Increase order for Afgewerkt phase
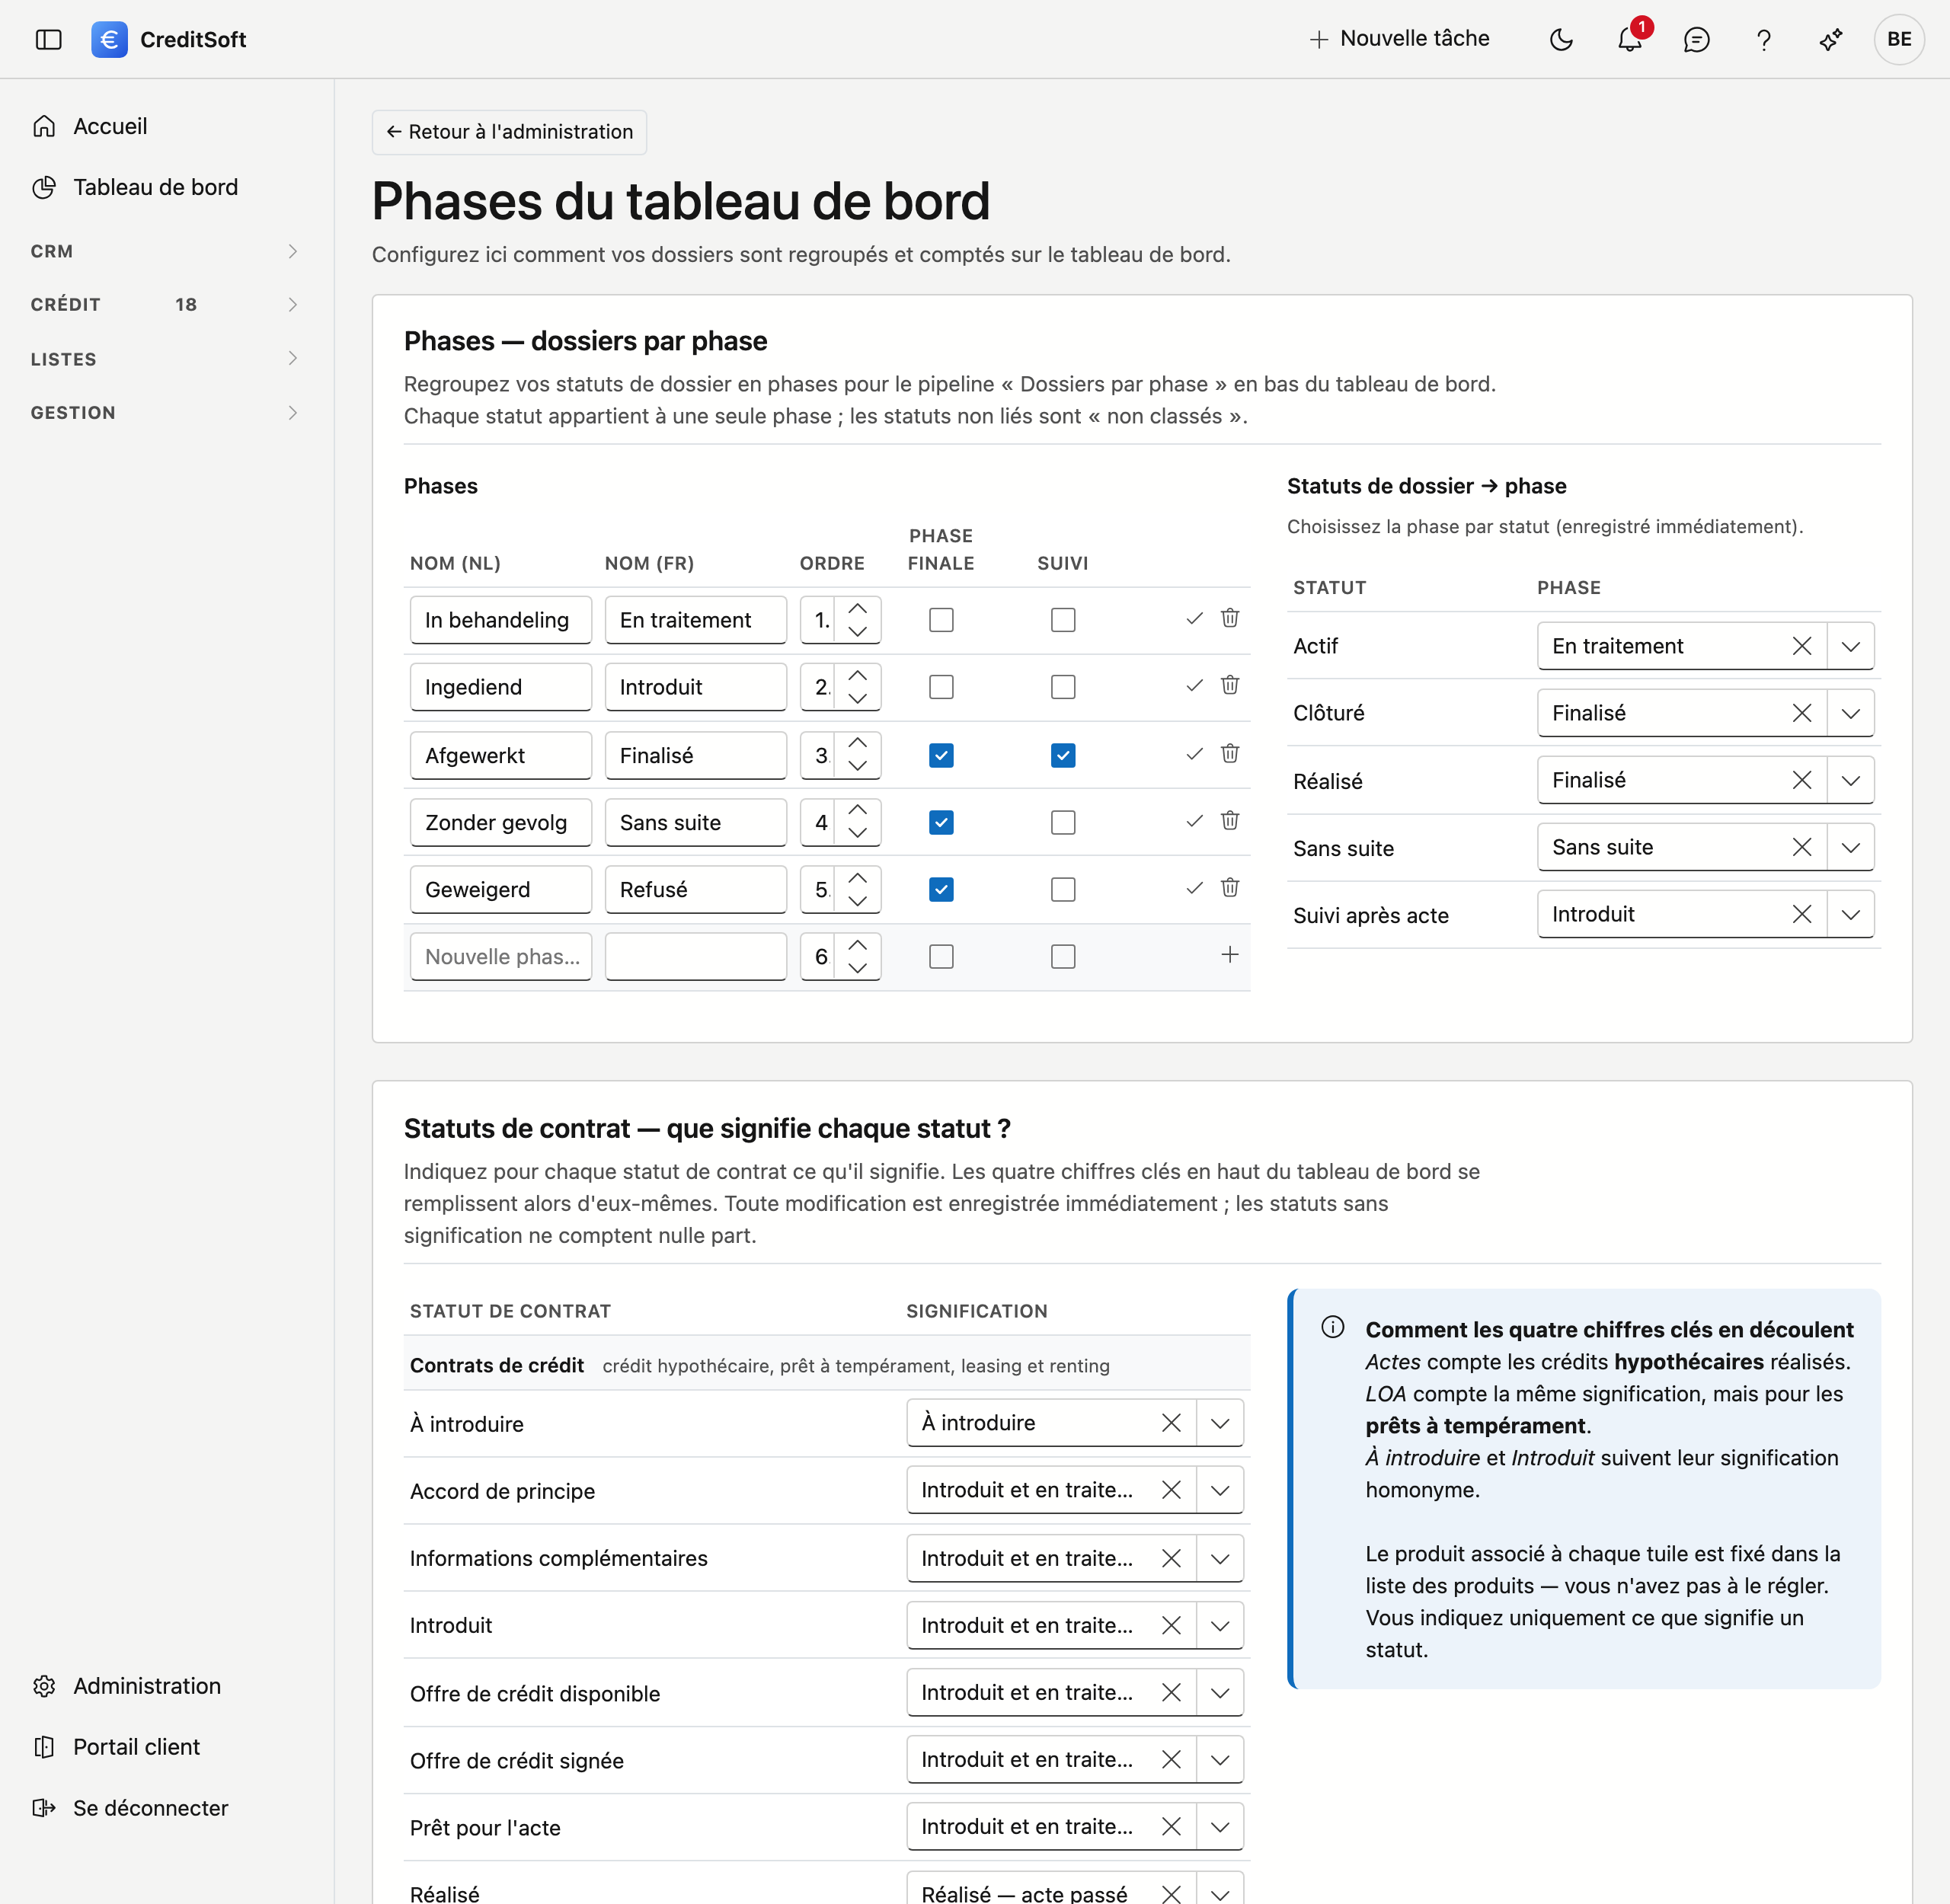This screenshot has width=1950, height=1904. click(858, 743)
